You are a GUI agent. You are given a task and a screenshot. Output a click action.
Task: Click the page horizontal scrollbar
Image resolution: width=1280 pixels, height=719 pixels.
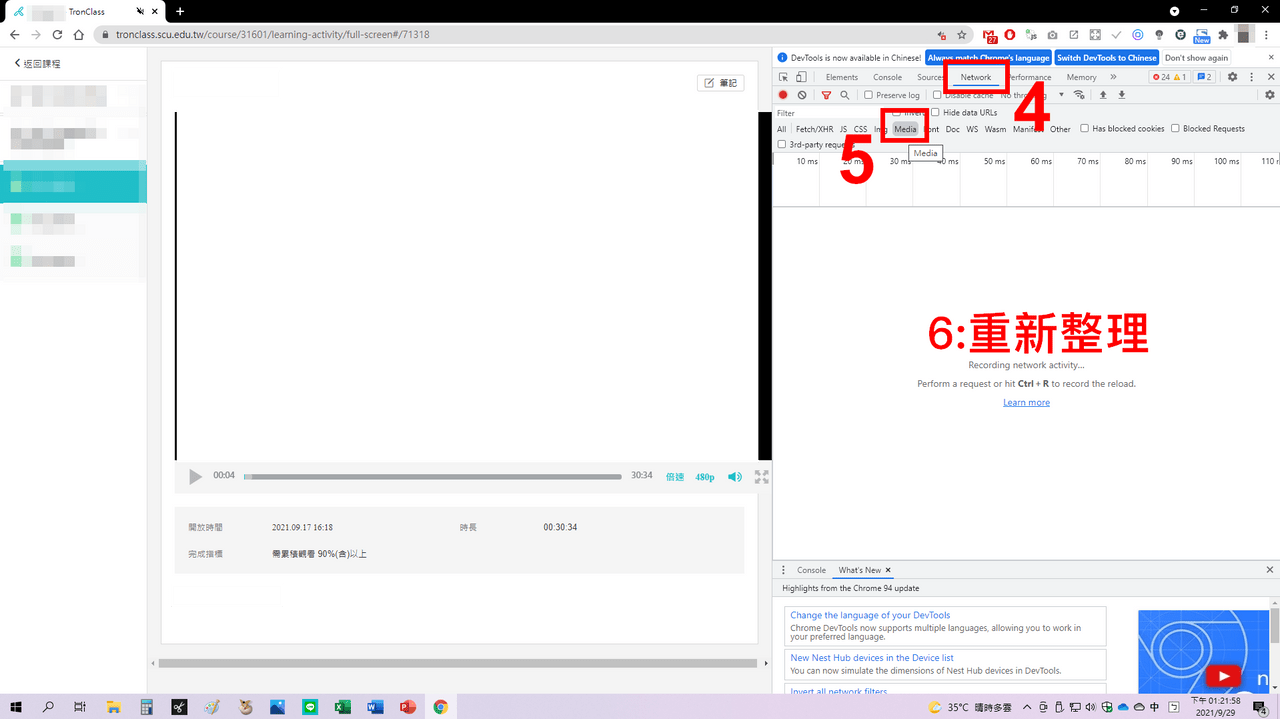coord(458,663)
